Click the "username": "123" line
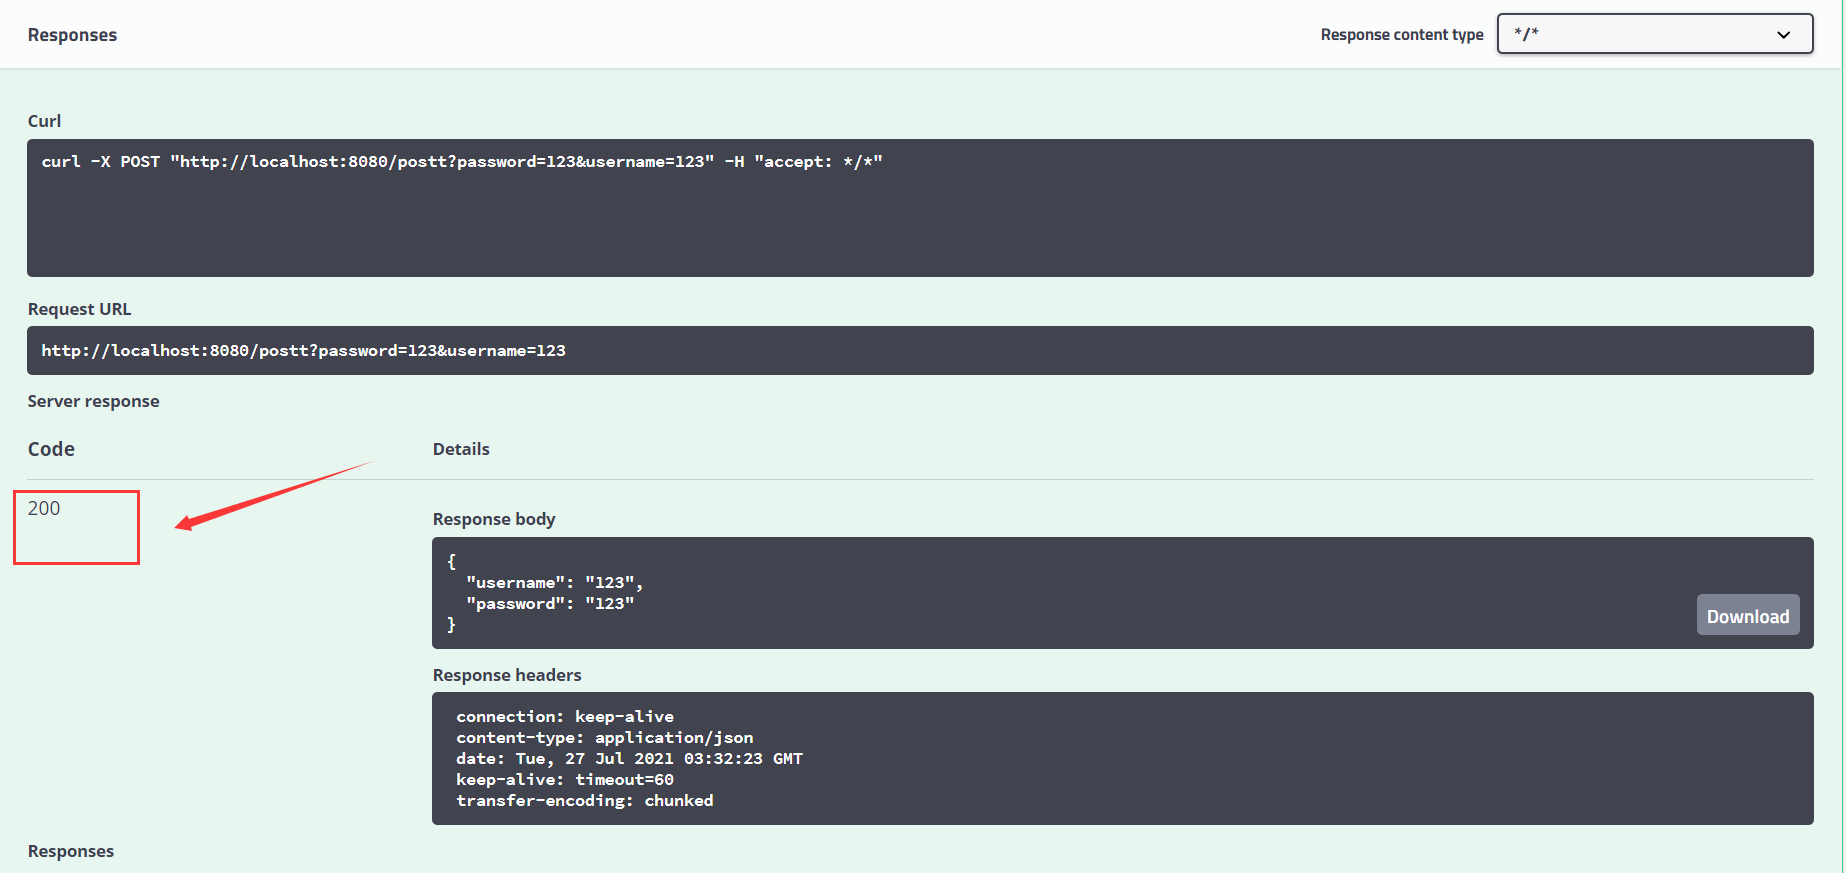This screenshot has height=873, width=1846. point(554,583)
